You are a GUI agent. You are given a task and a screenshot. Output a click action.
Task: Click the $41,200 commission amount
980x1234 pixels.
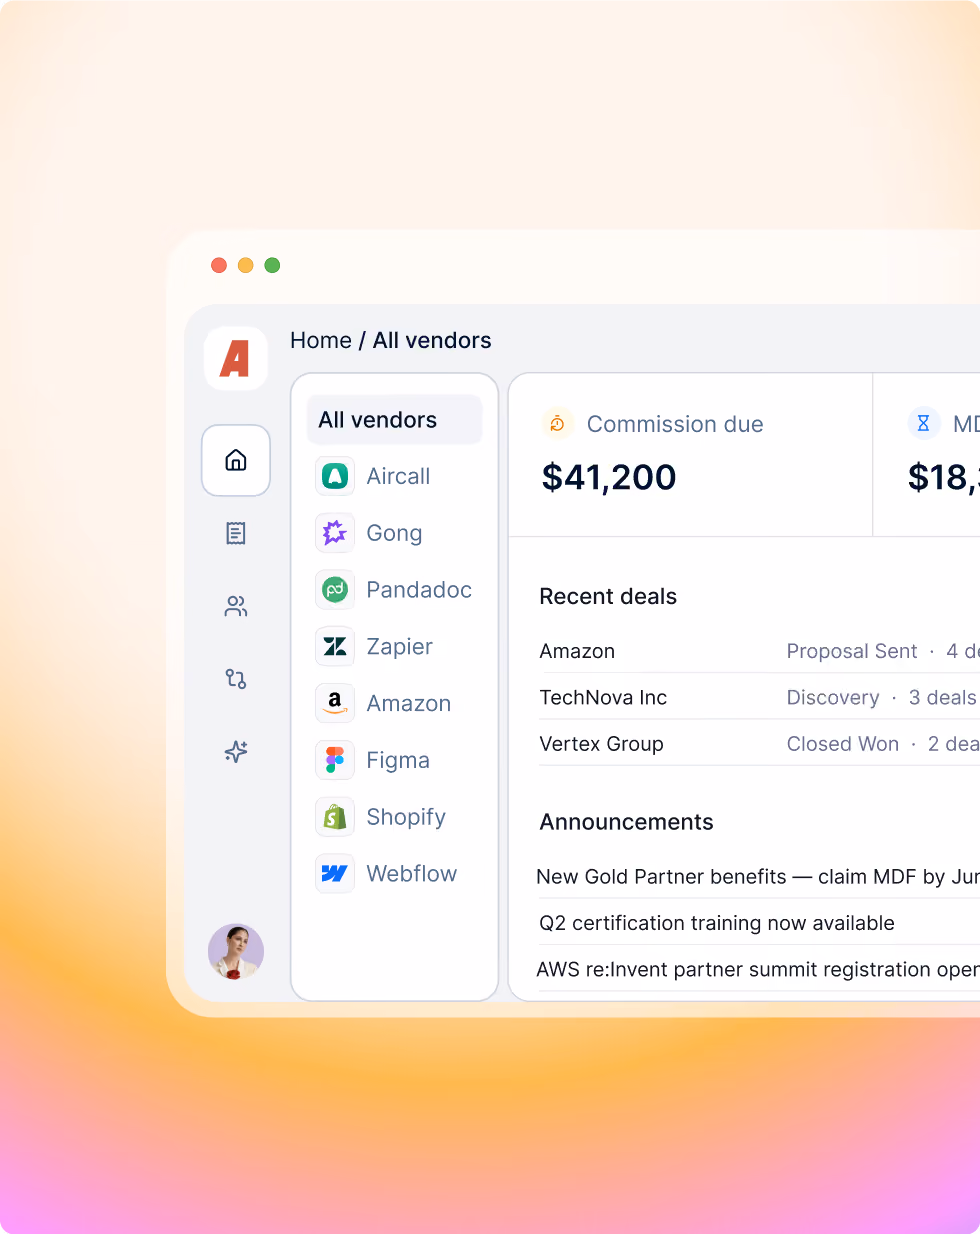coord(609,477)
